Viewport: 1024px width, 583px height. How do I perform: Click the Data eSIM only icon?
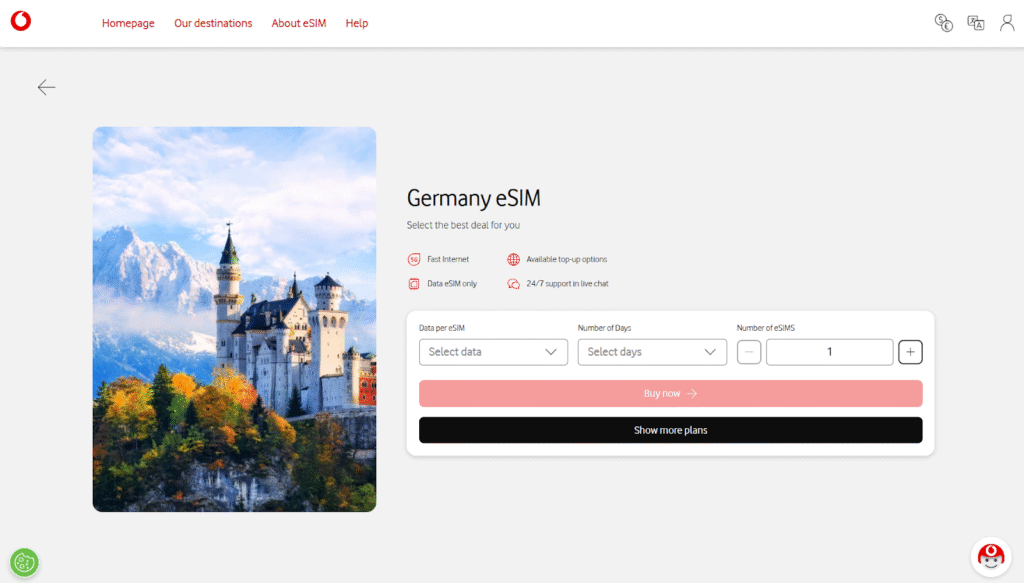coord(414,283)
